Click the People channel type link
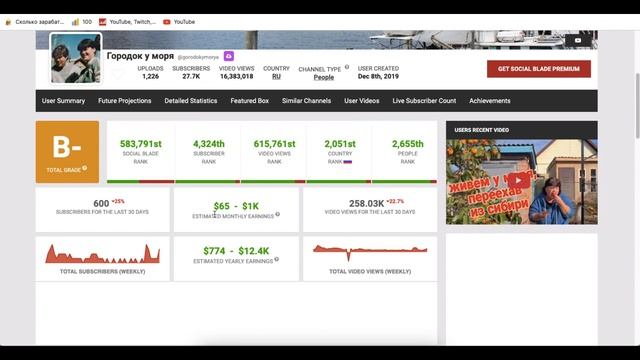 324,77
